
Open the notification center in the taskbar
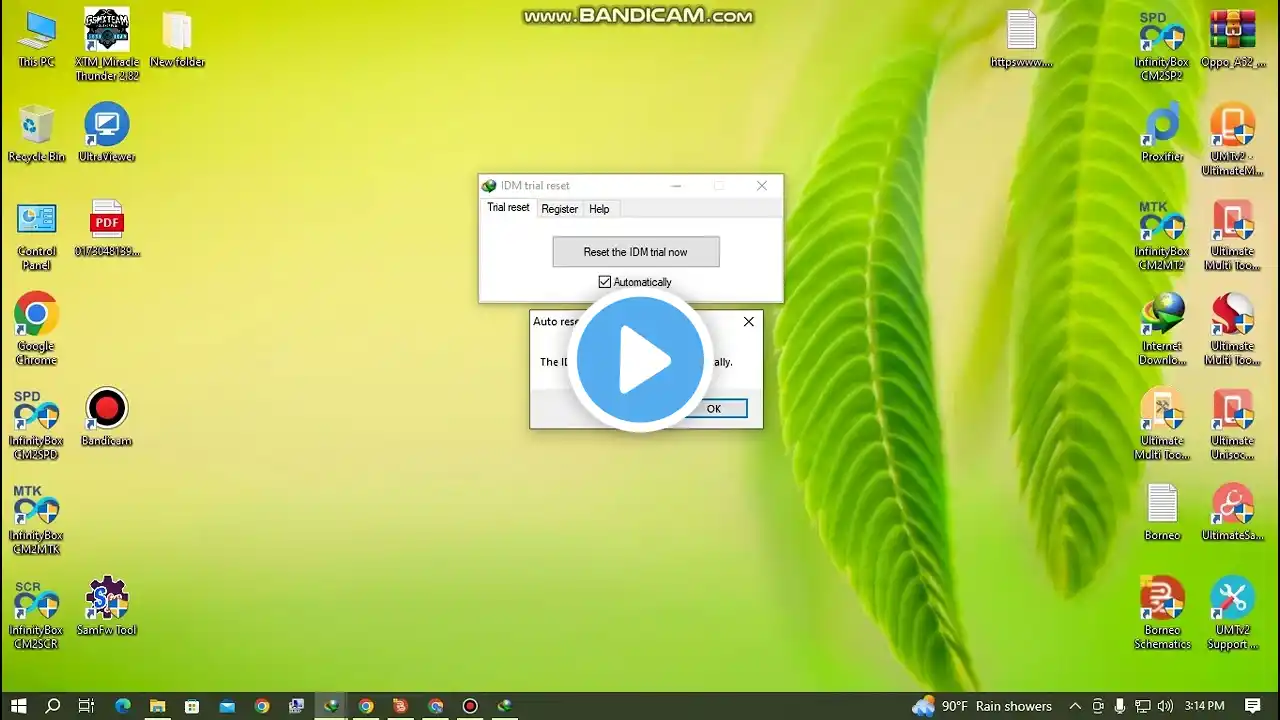[1253, 706]
